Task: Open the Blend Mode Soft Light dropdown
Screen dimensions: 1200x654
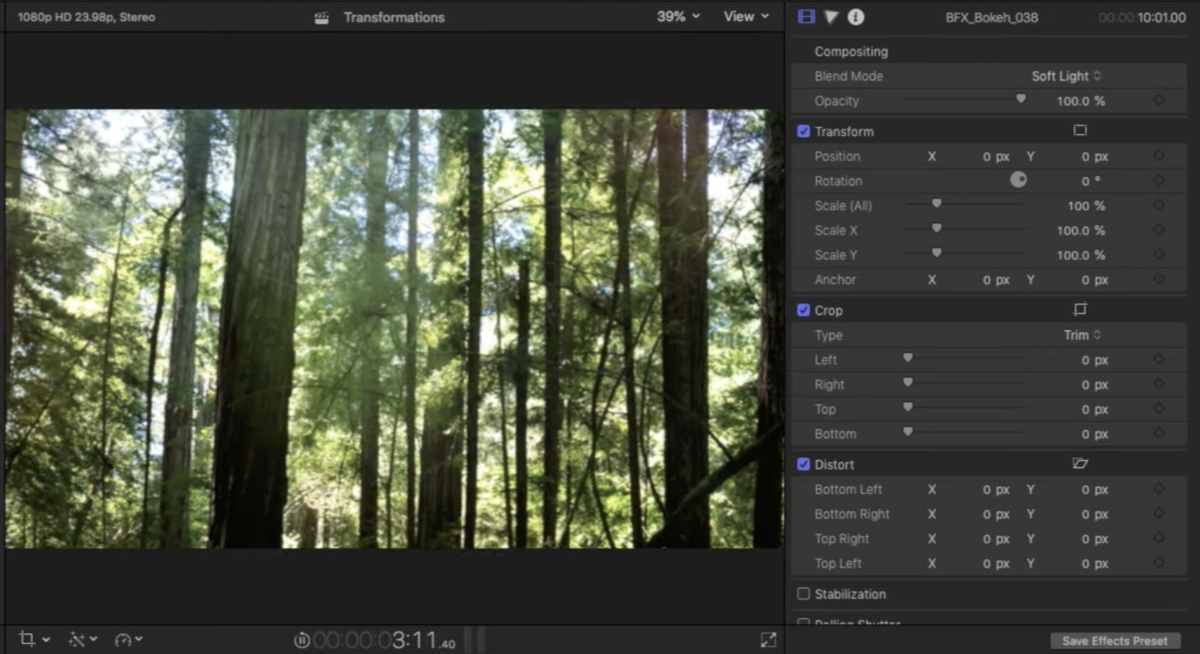Action: [1066, 76]
